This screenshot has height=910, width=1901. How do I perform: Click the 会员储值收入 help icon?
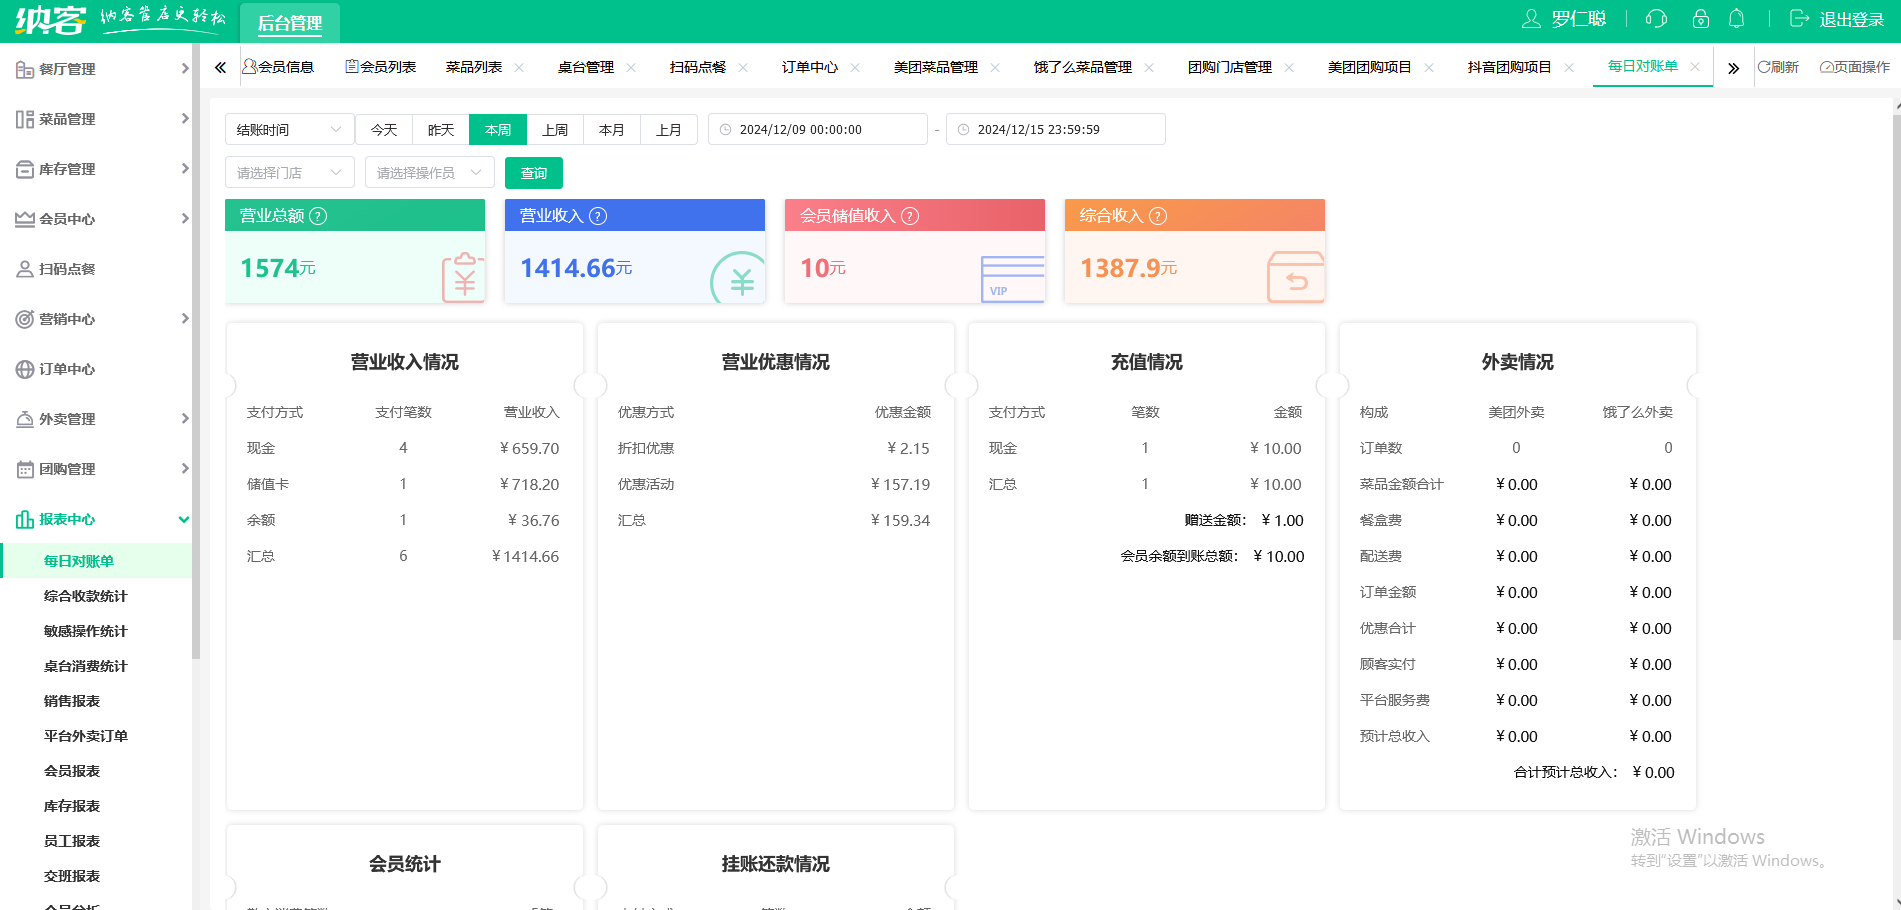(910, 215)
